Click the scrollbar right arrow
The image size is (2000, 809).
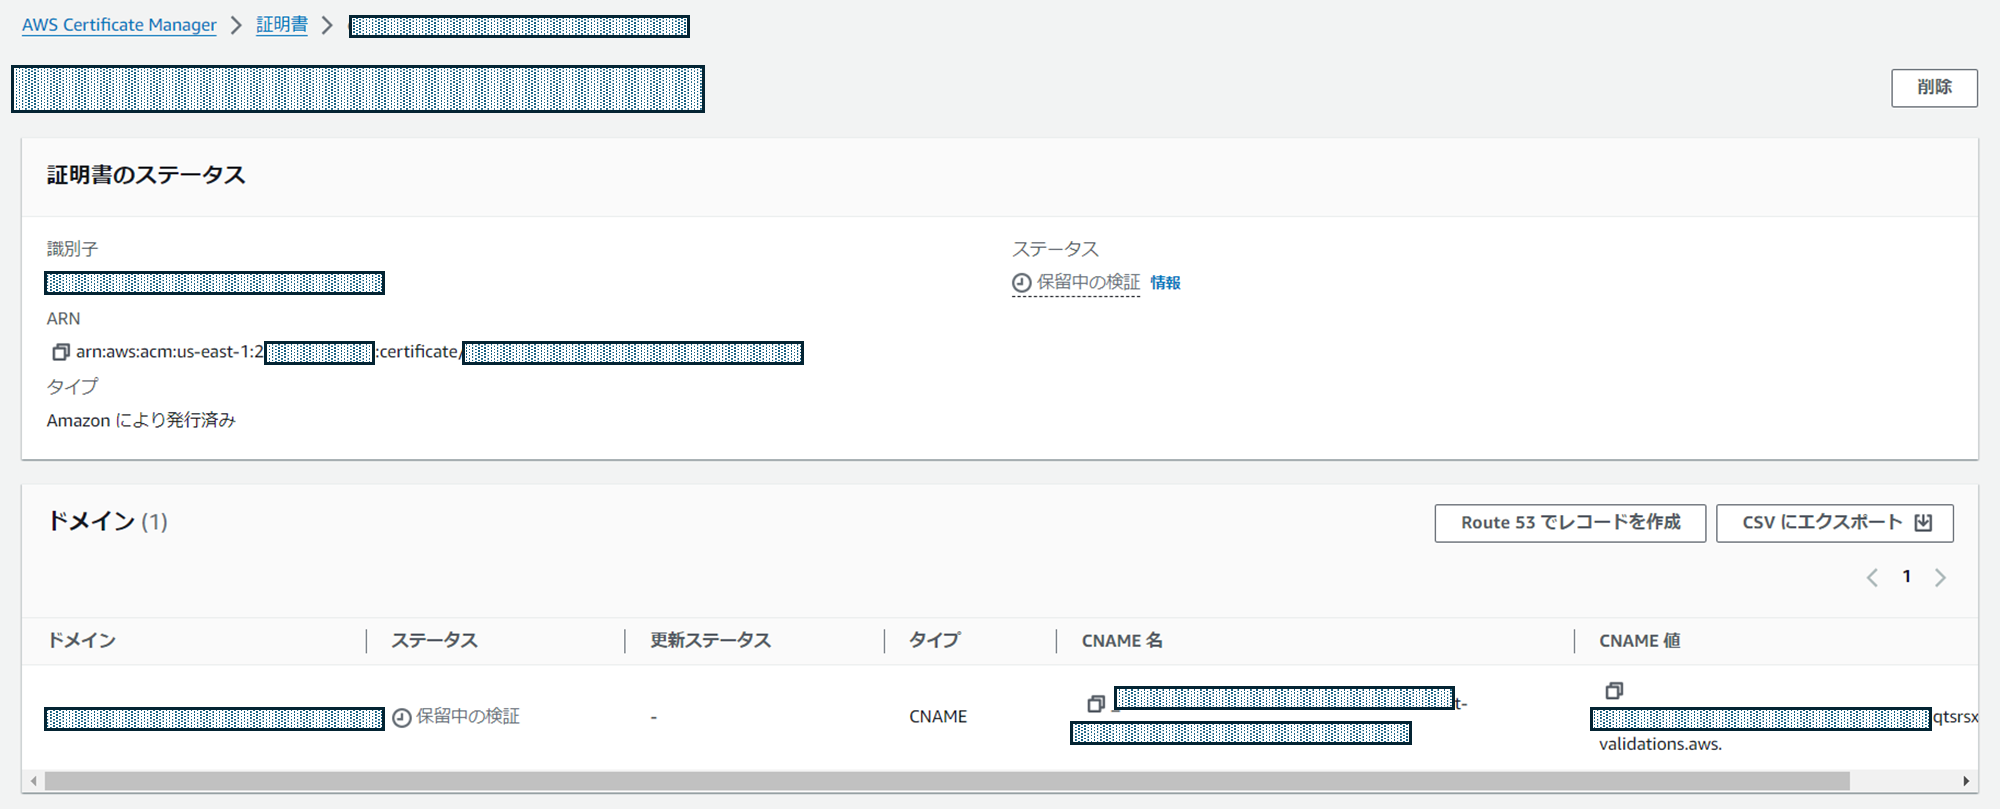pyautogui.click(x=1966, y=781)
